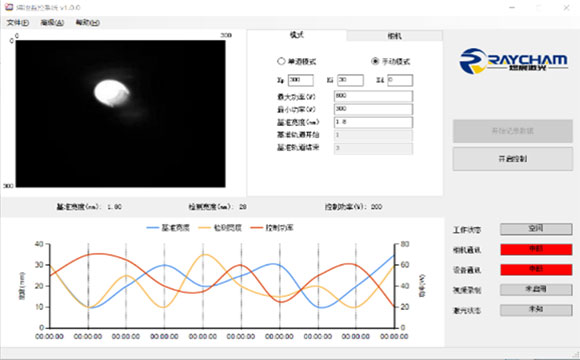The image size is (580, 360).
Task: Click the greyed-out button above 开启控制
Action: [513, 131]
